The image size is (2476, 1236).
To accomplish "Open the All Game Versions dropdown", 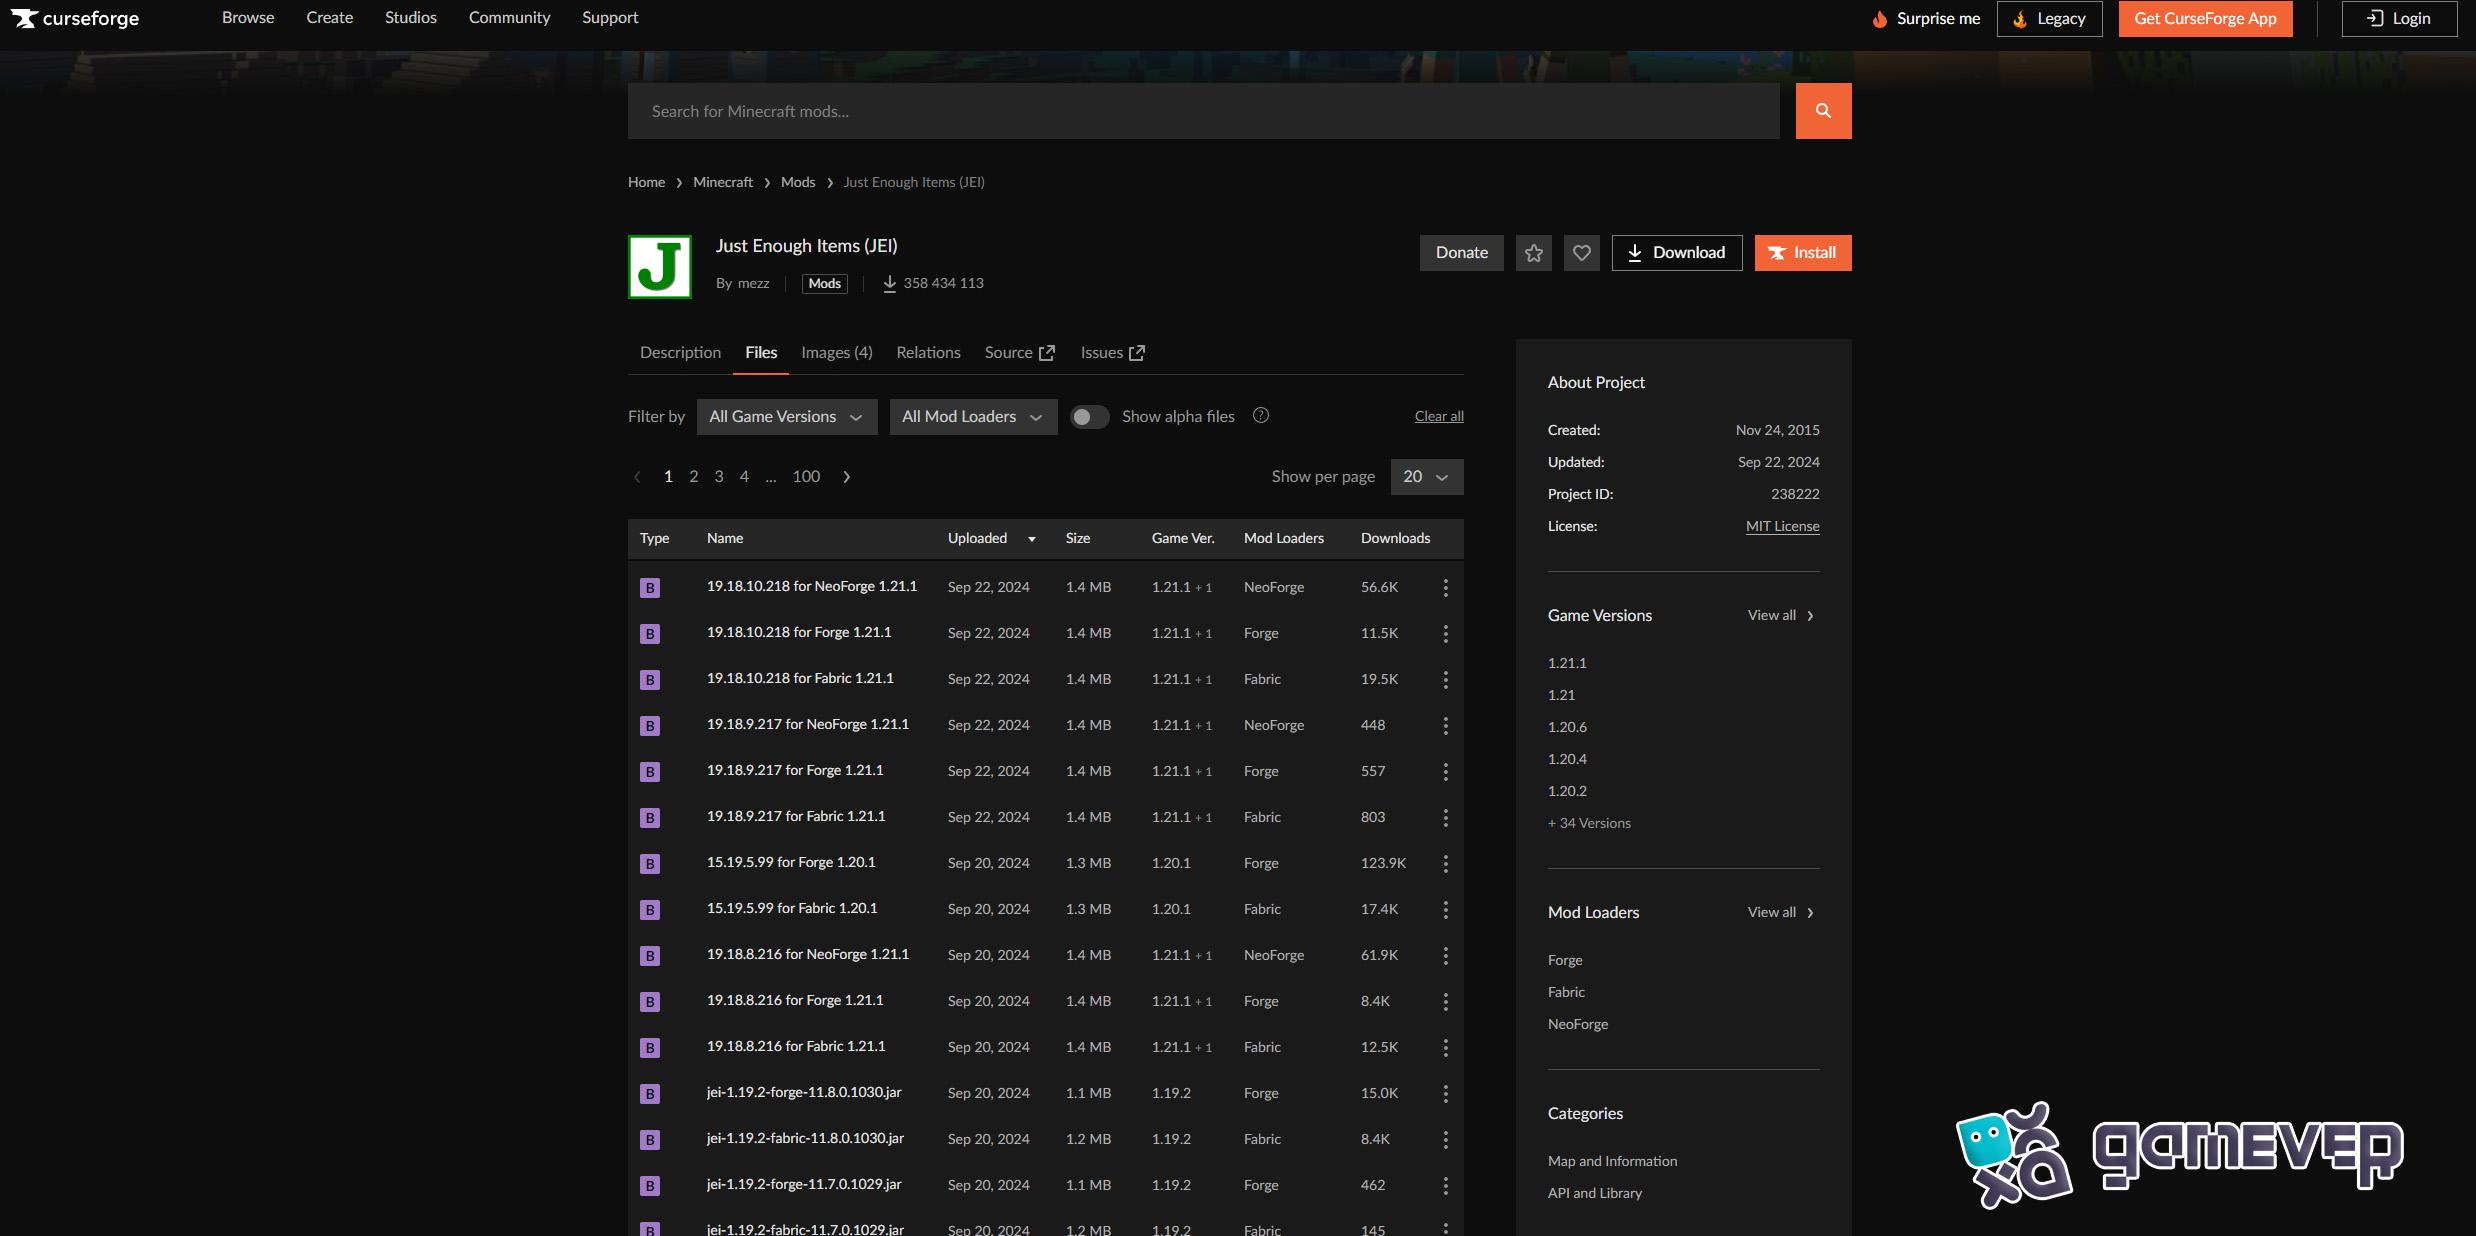I will tap(786, 416).
